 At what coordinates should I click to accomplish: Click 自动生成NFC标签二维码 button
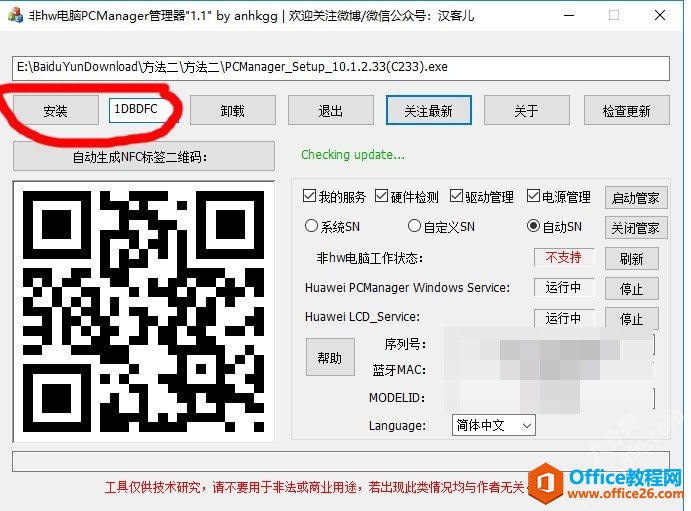pos(144,156)
